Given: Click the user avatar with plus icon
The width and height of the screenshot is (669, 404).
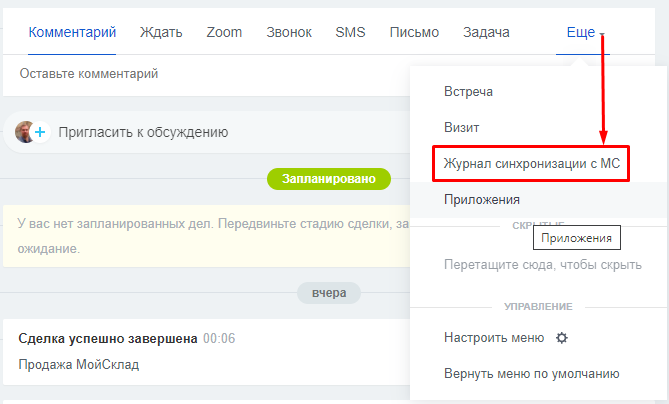Looking at the screenshot, I should point(32,132).
